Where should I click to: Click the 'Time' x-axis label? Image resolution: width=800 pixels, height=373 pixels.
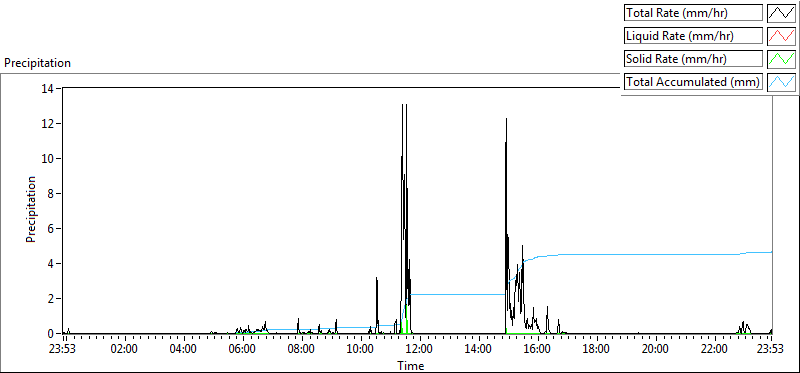pyautogui.click(x=411, y=365)
